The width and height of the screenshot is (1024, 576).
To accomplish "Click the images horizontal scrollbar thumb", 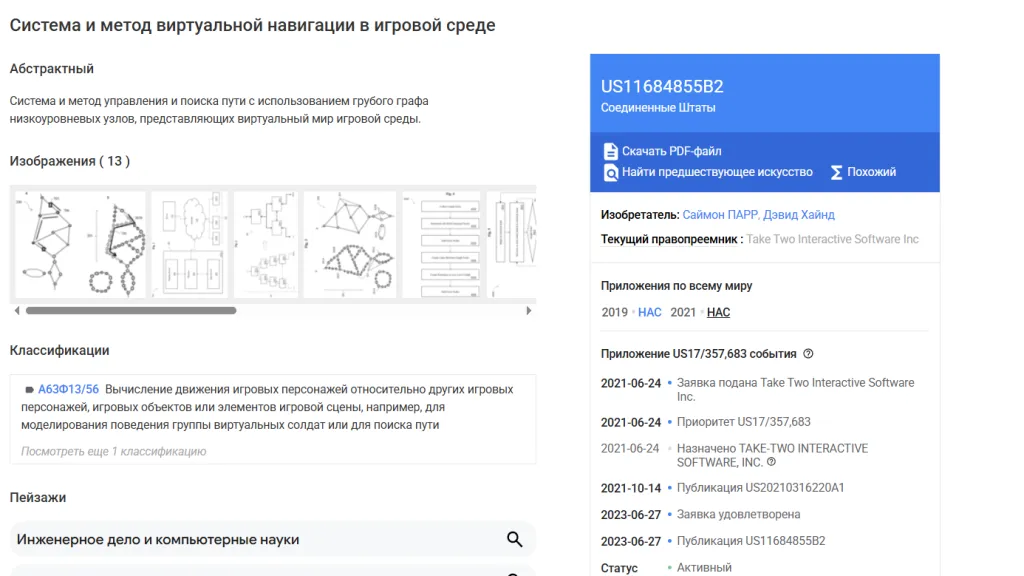I will coord(130,311).
